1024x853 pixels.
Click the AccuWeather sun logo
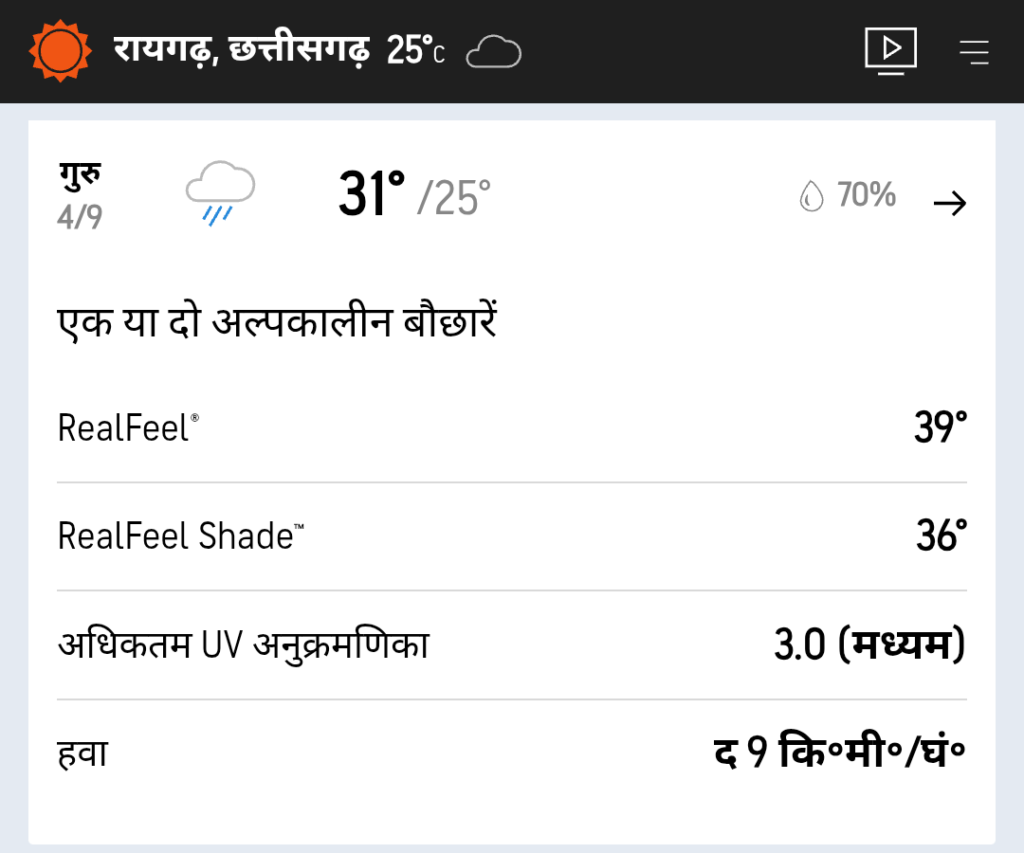pos(61,49)
